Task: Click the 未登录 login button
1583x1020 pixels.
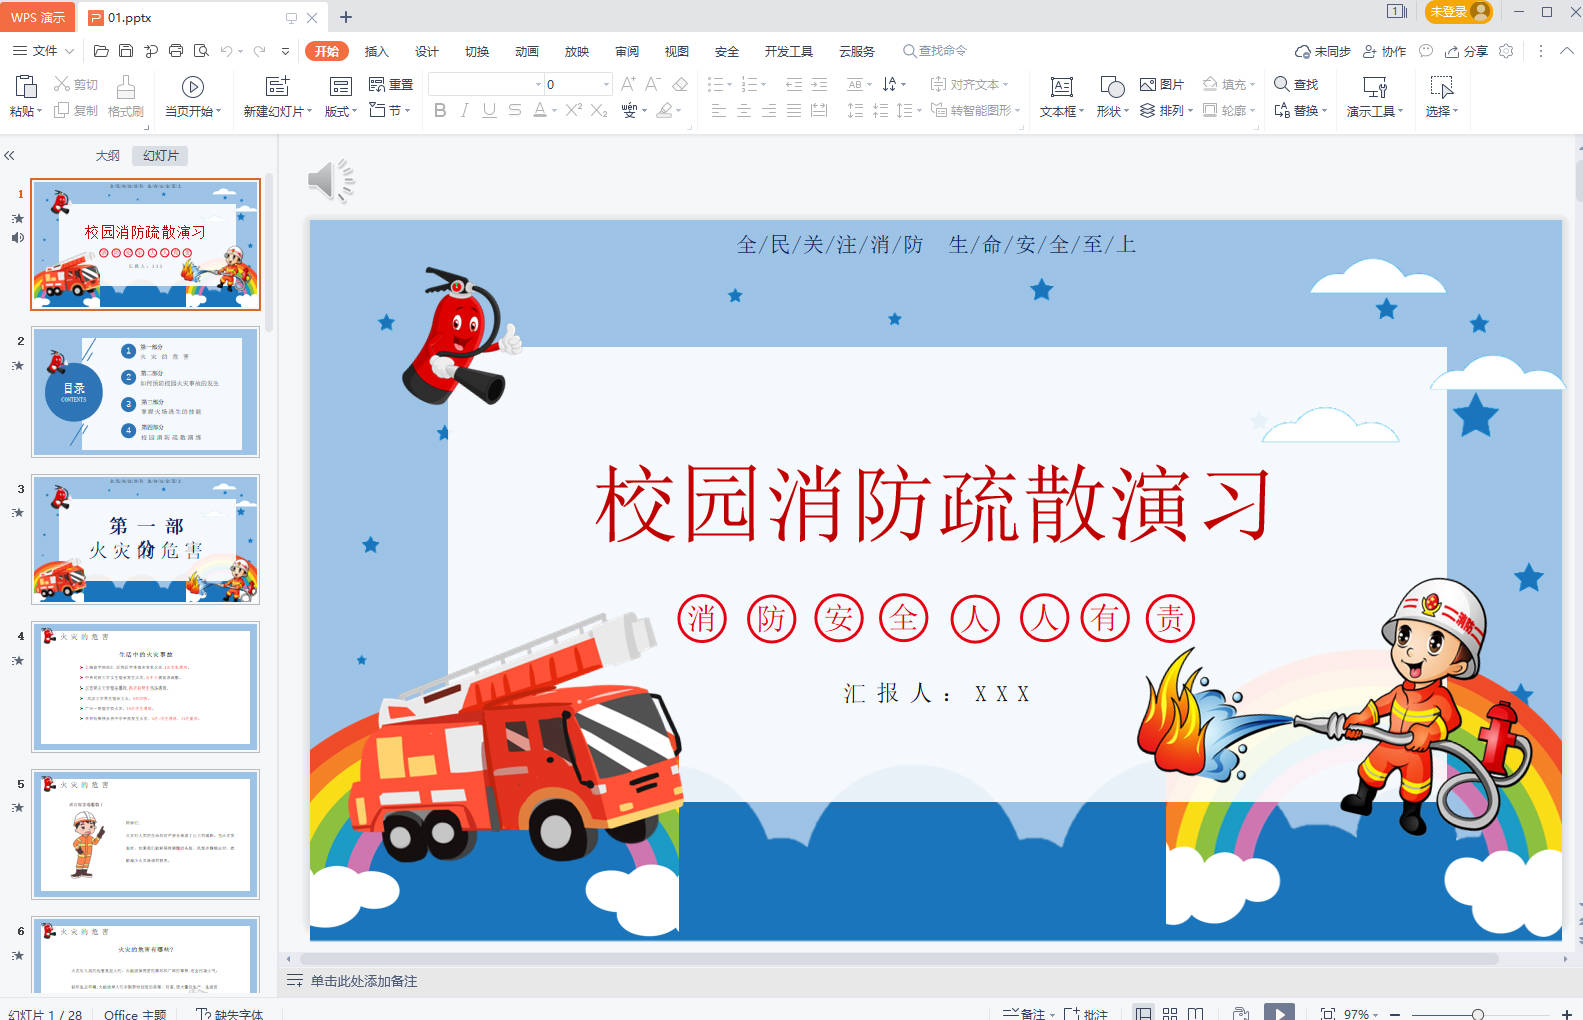Action: (x=1459, y=12)
